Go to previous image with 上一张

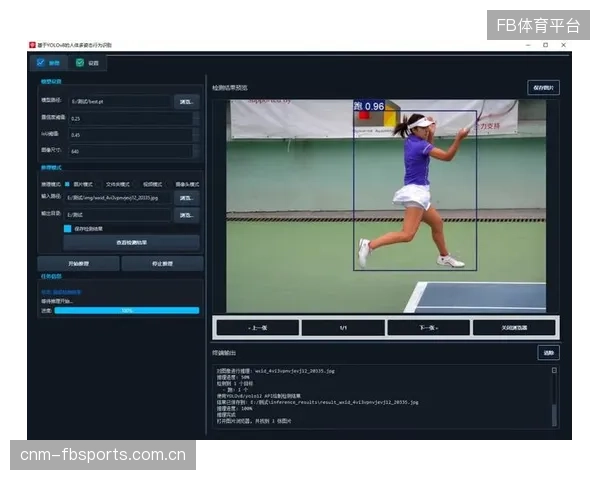[x=258, y=328]
